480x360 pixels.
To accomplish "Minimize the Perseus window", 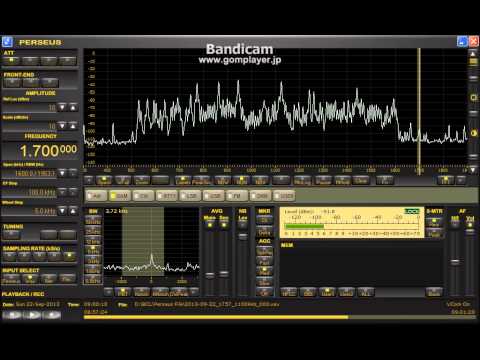I will [x=462, y=42].
